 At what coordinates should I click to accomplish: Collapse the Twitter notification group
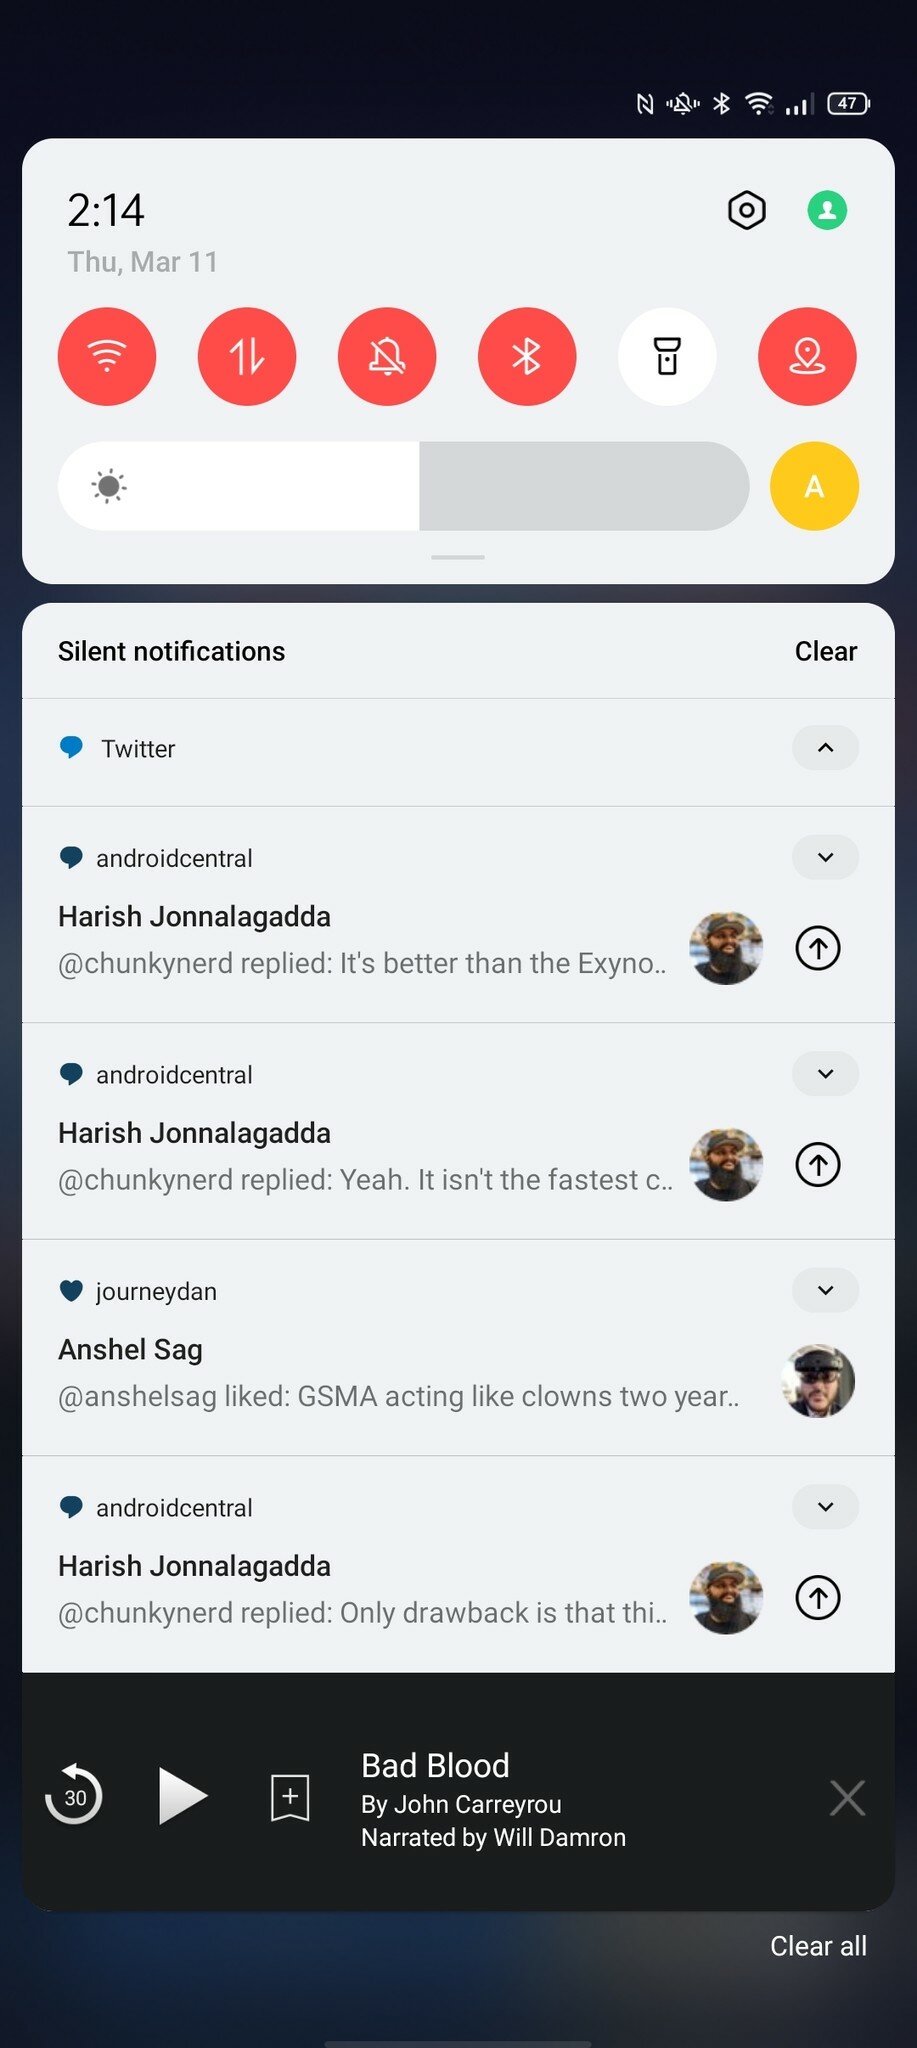825,748
